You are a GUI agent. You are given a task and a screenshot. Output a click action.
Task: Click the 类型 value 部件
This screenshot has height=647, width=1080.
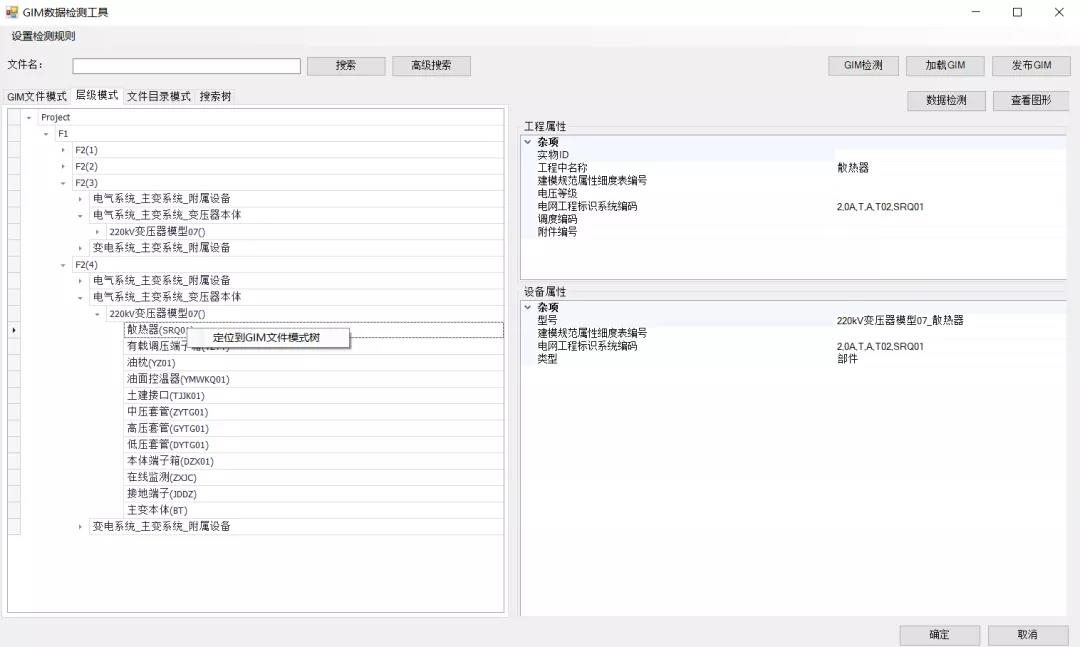pos(847,359)
